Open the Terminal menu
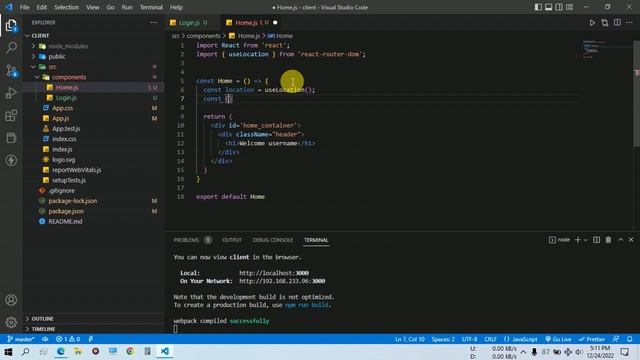Screen dimensions: 640x360 point(151,7)
